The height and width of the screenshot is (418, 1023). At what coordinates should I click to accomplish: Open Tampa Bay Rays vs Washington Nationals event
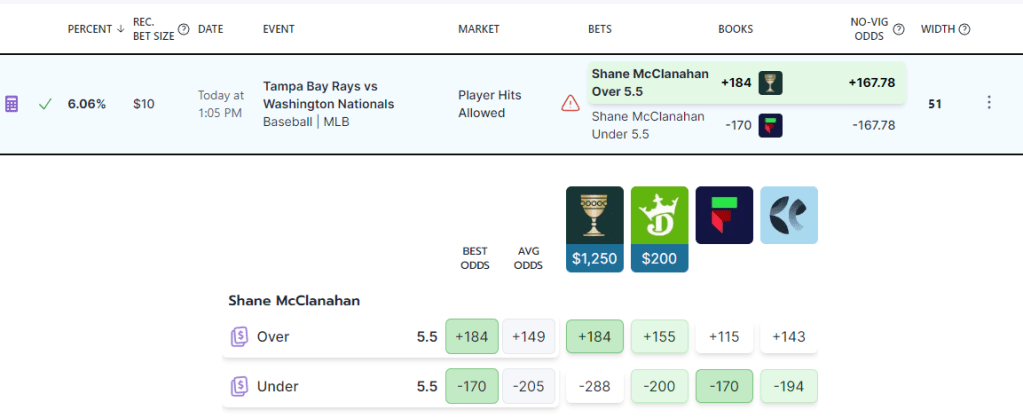(328, 95)
